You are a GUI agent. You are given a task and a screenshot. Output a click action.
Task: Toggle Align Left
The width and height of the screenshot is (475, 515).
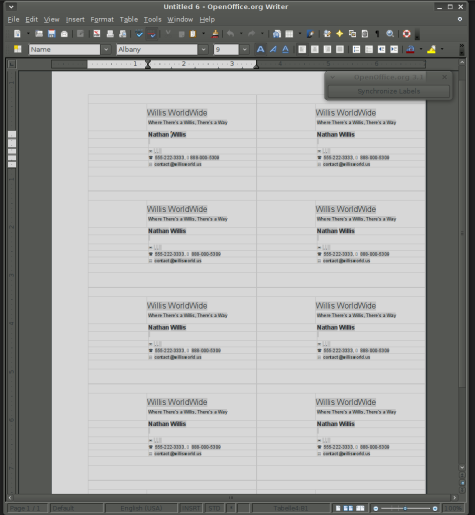(302, 49)
